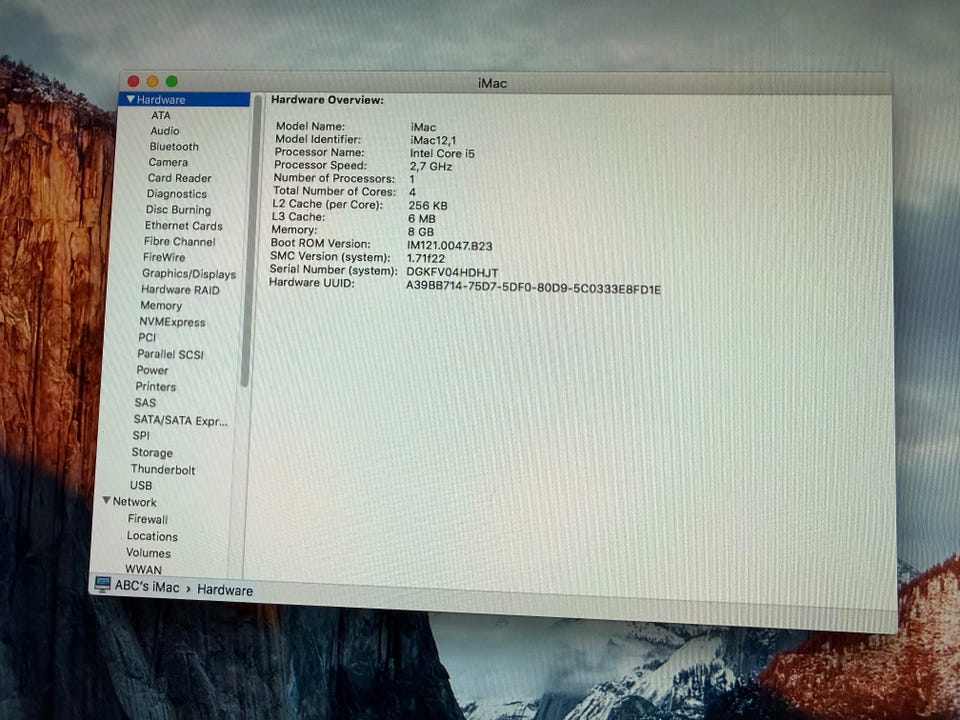The height and width of the screenshot is (720, 960).
Task: Select the Network category row label
Action: pyautogui.click(x=135, y=502)
